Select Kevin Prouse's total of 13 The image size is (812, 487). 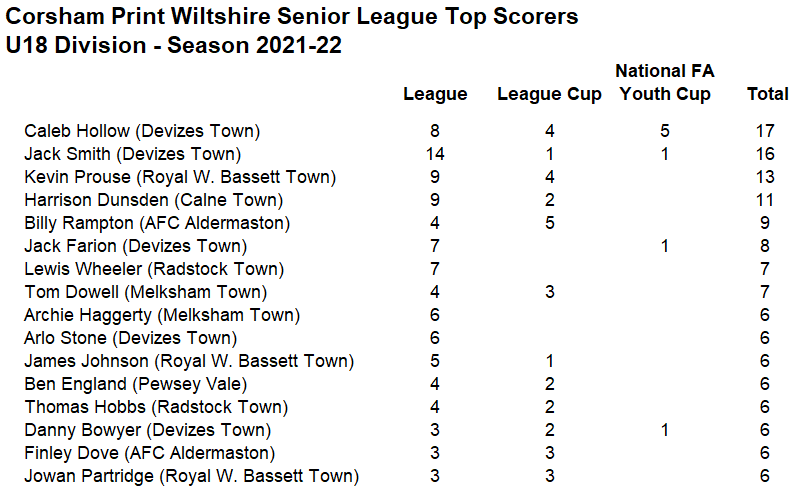click(x=768, y=177)
